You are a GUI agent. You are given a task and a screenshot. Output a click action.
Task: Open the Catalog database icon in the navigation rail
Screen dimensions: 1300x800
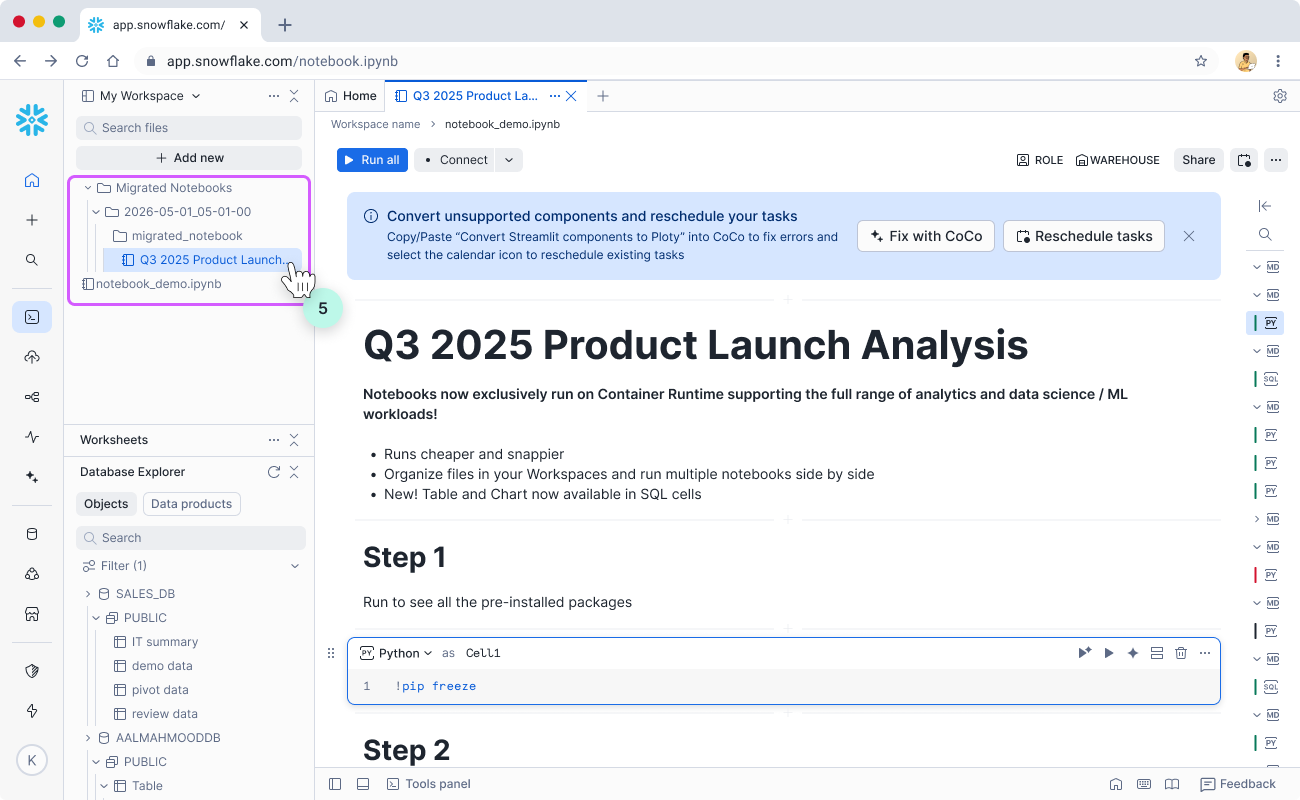click(x=32, y=534)
